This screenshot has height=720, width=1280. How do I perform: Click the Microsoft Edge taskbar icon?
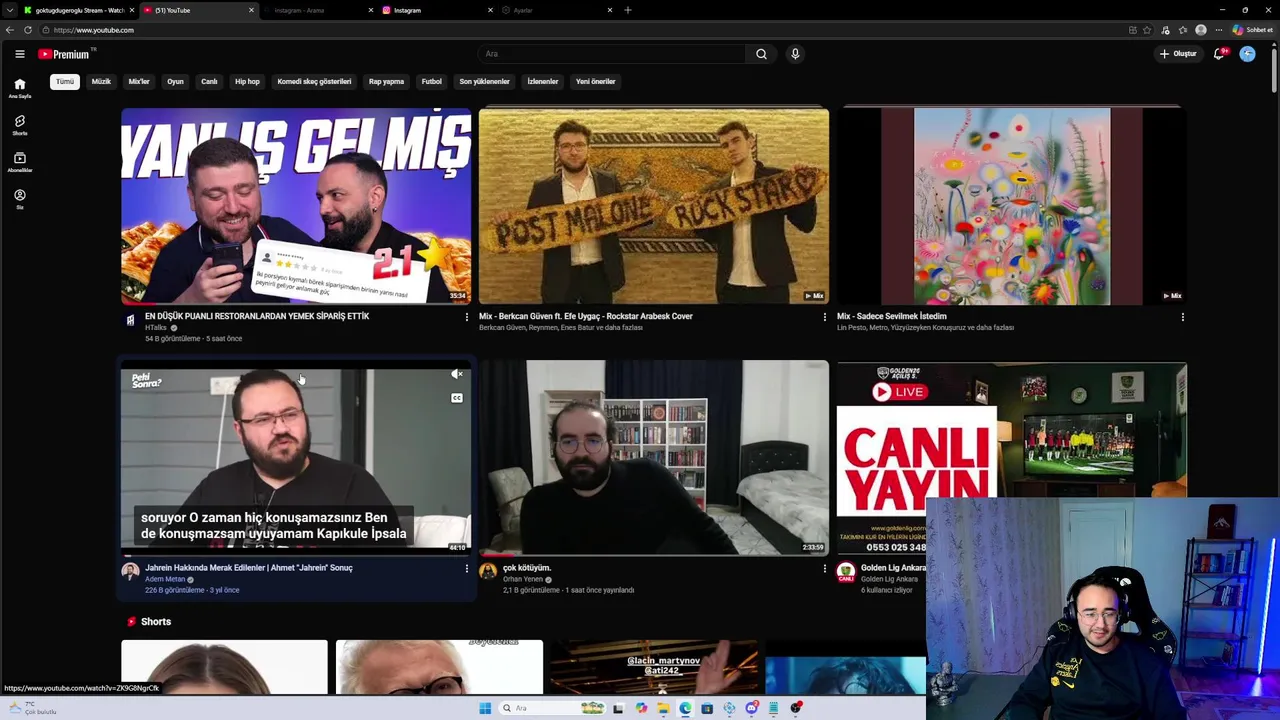[685, 708]
